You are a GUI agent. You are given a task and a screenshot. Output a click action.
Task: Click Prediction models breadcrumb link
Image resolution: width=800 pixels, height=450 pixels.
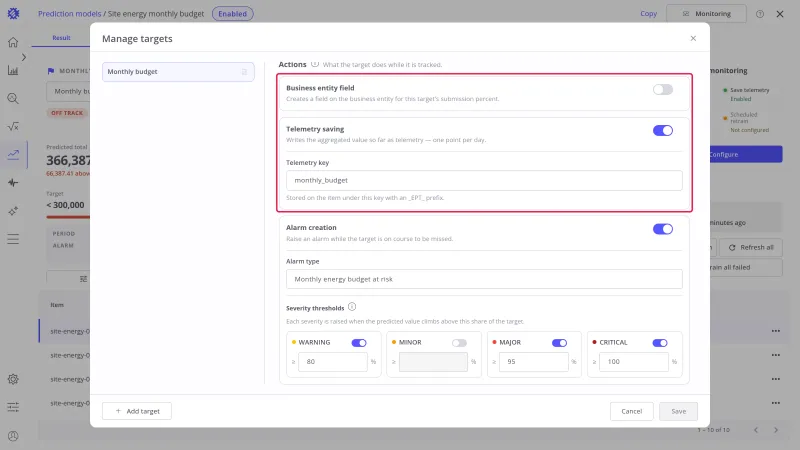(69, 14)
